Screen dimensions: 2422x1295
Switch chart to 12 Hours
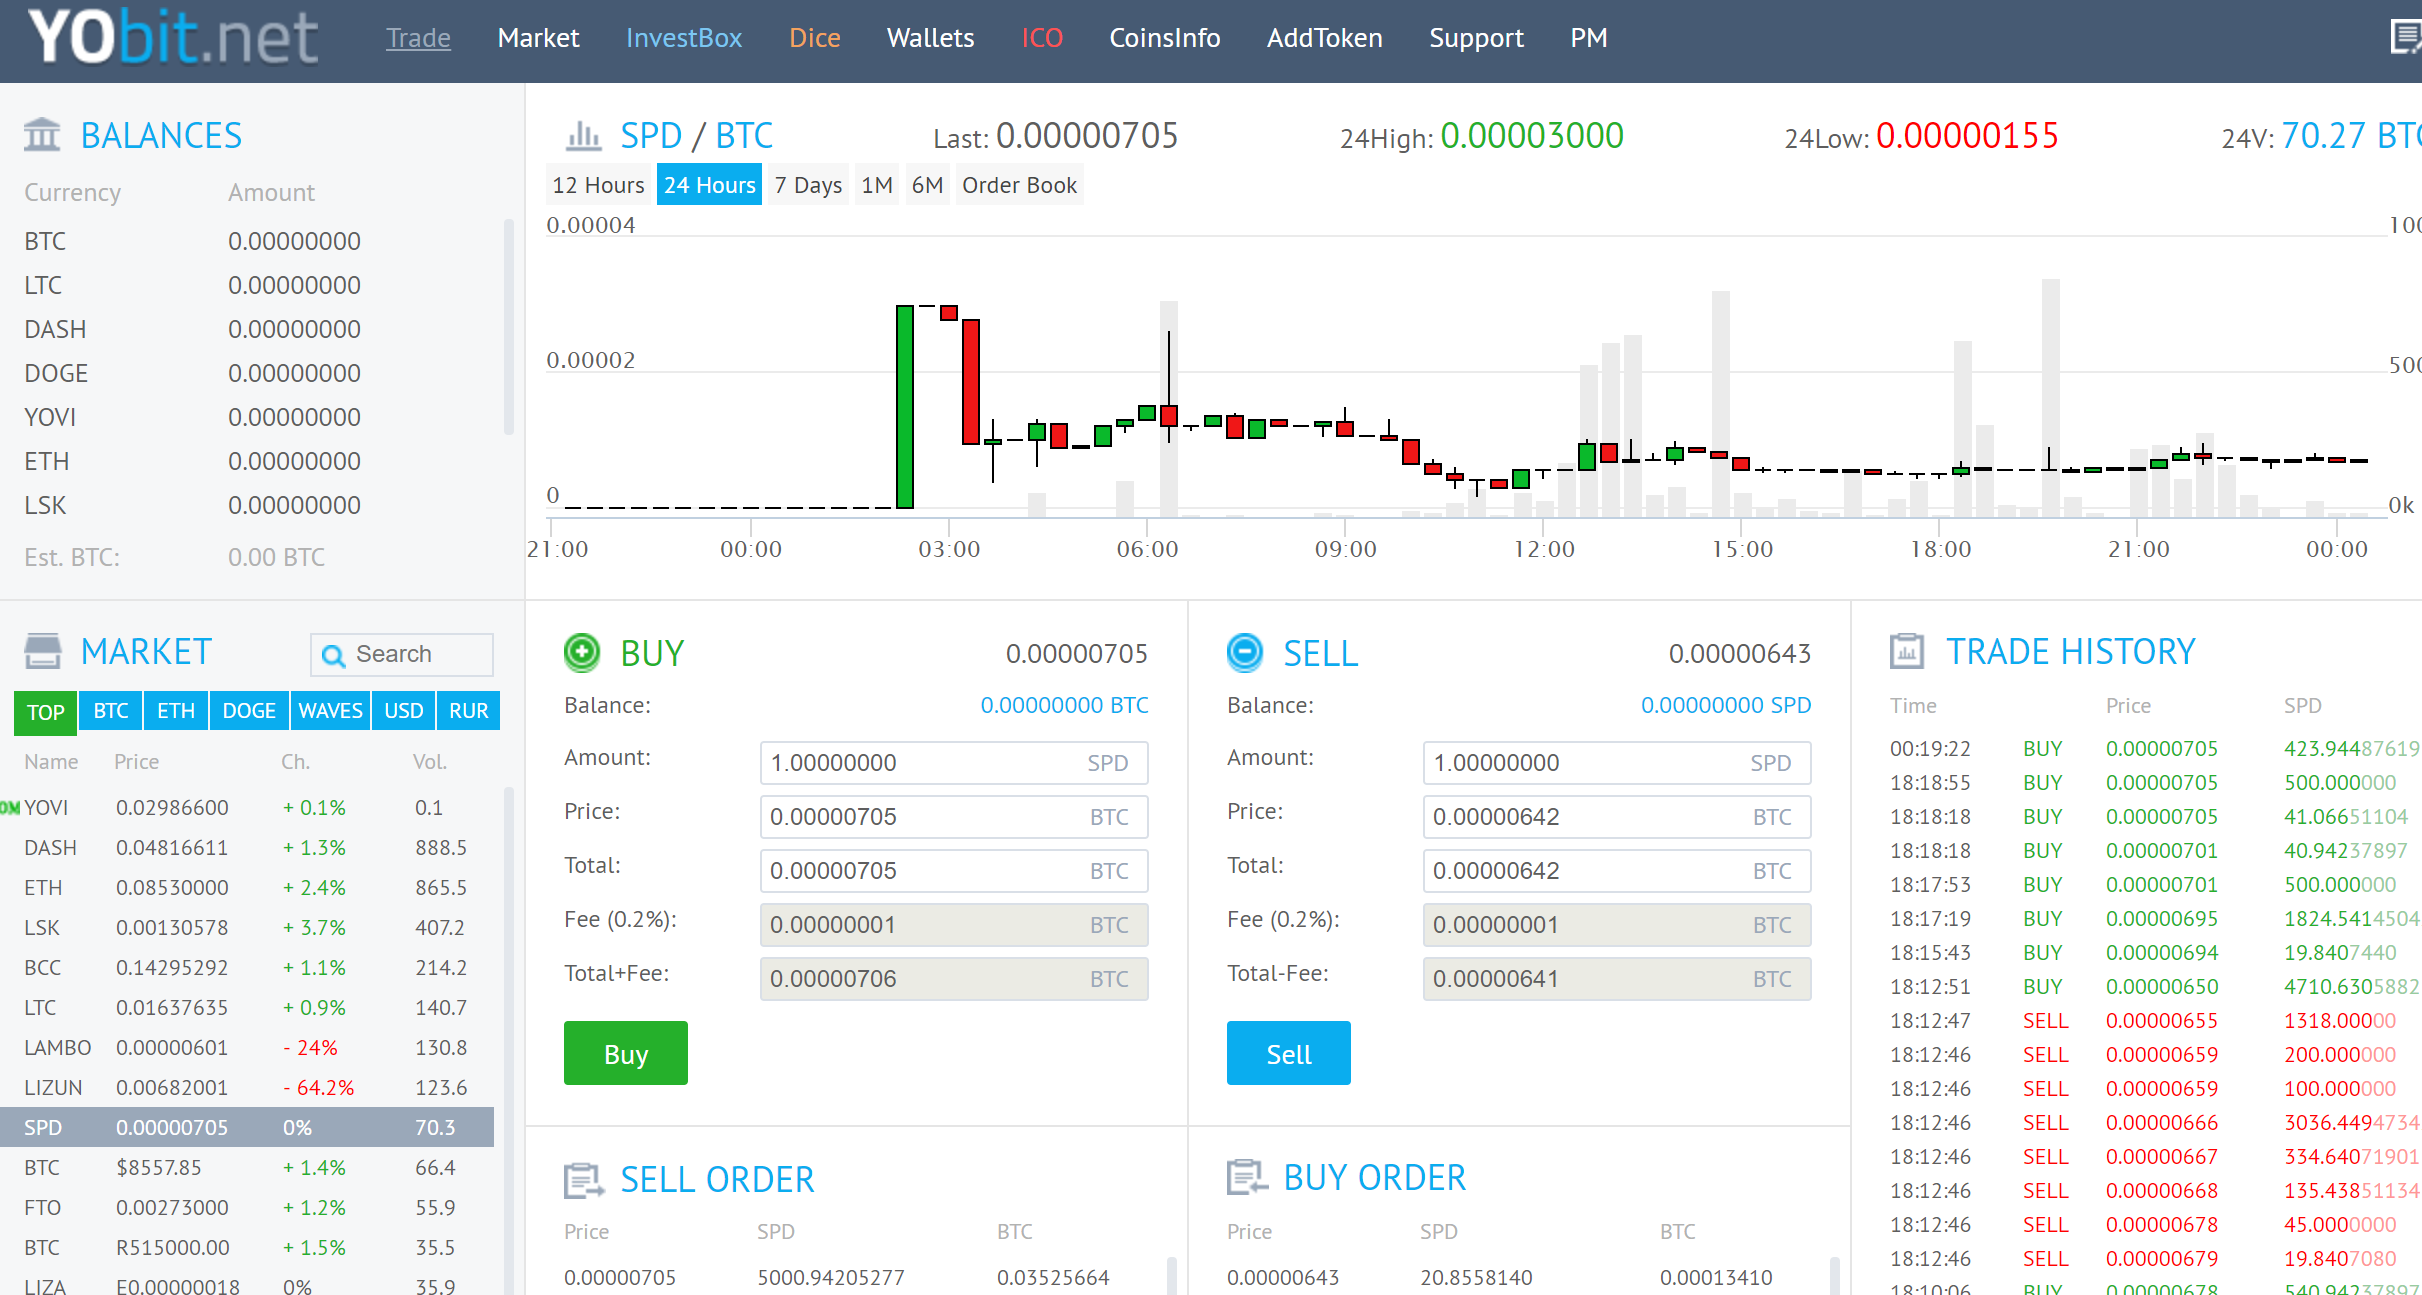click(x=598, y=185)
